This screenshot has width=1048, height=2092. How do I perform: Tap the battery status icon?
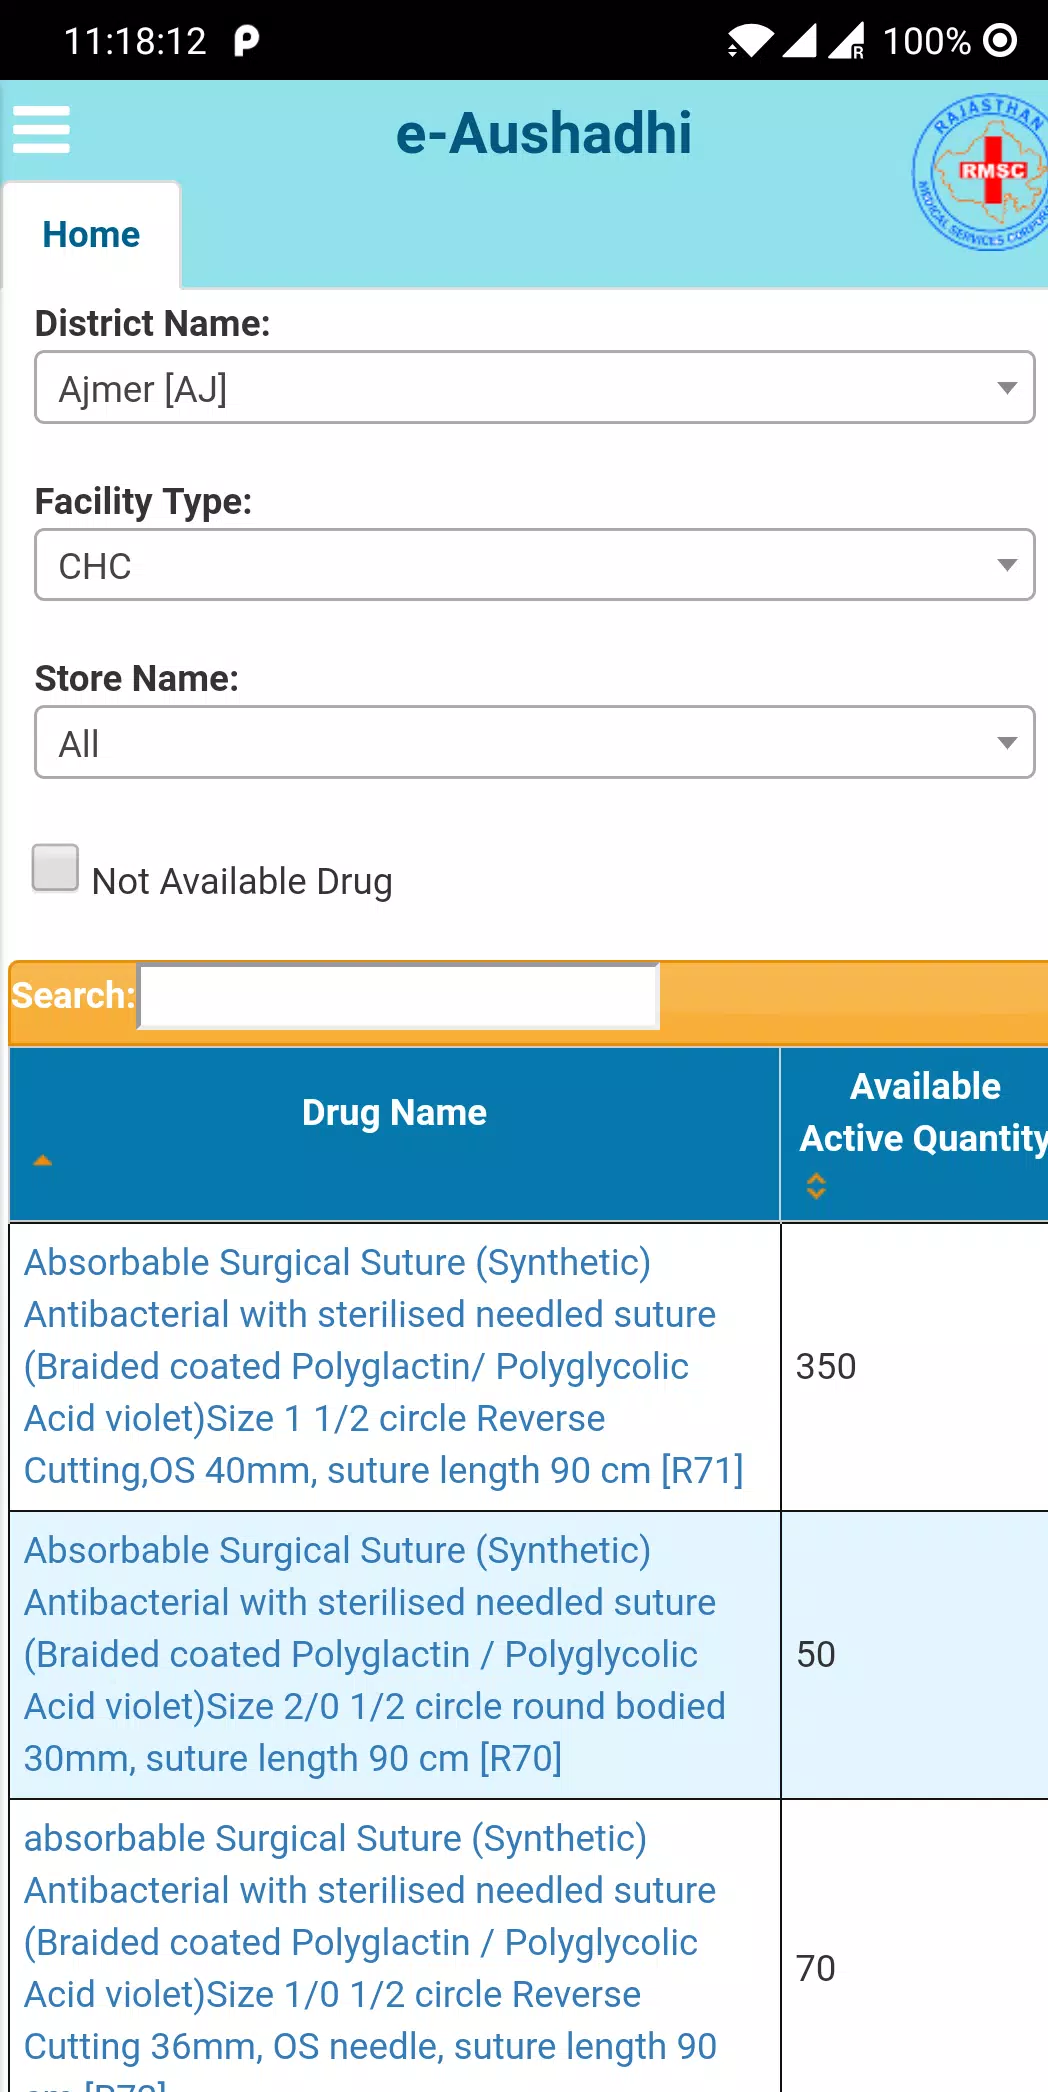click(x=1000, y=40)
